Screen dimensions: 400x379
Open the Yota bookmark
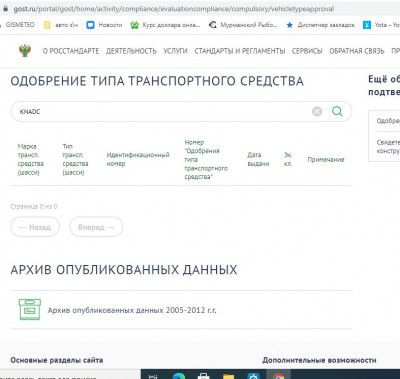coord(381,25)
